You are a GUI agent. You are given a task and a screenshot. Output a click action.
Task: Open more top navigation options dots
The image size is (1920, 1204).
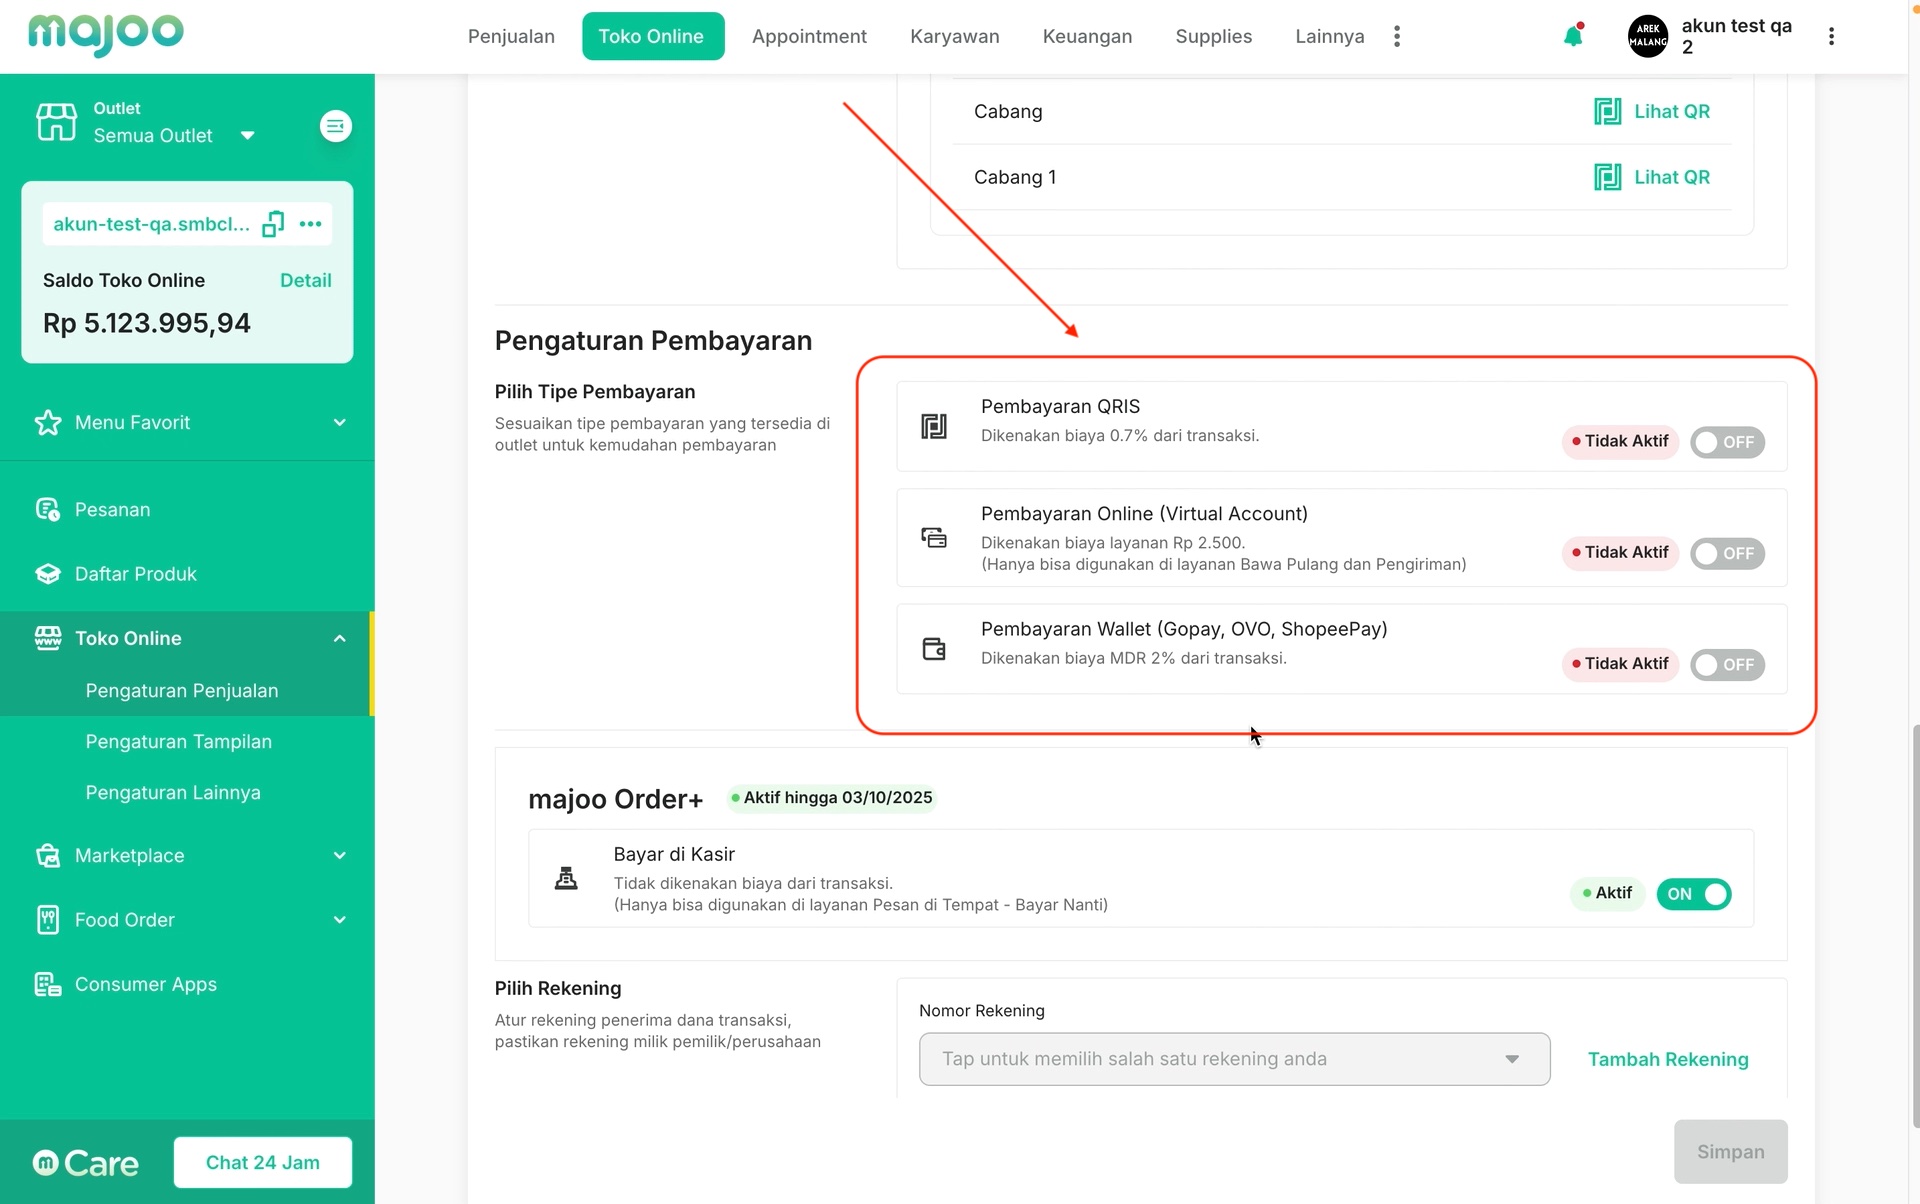1397,36
